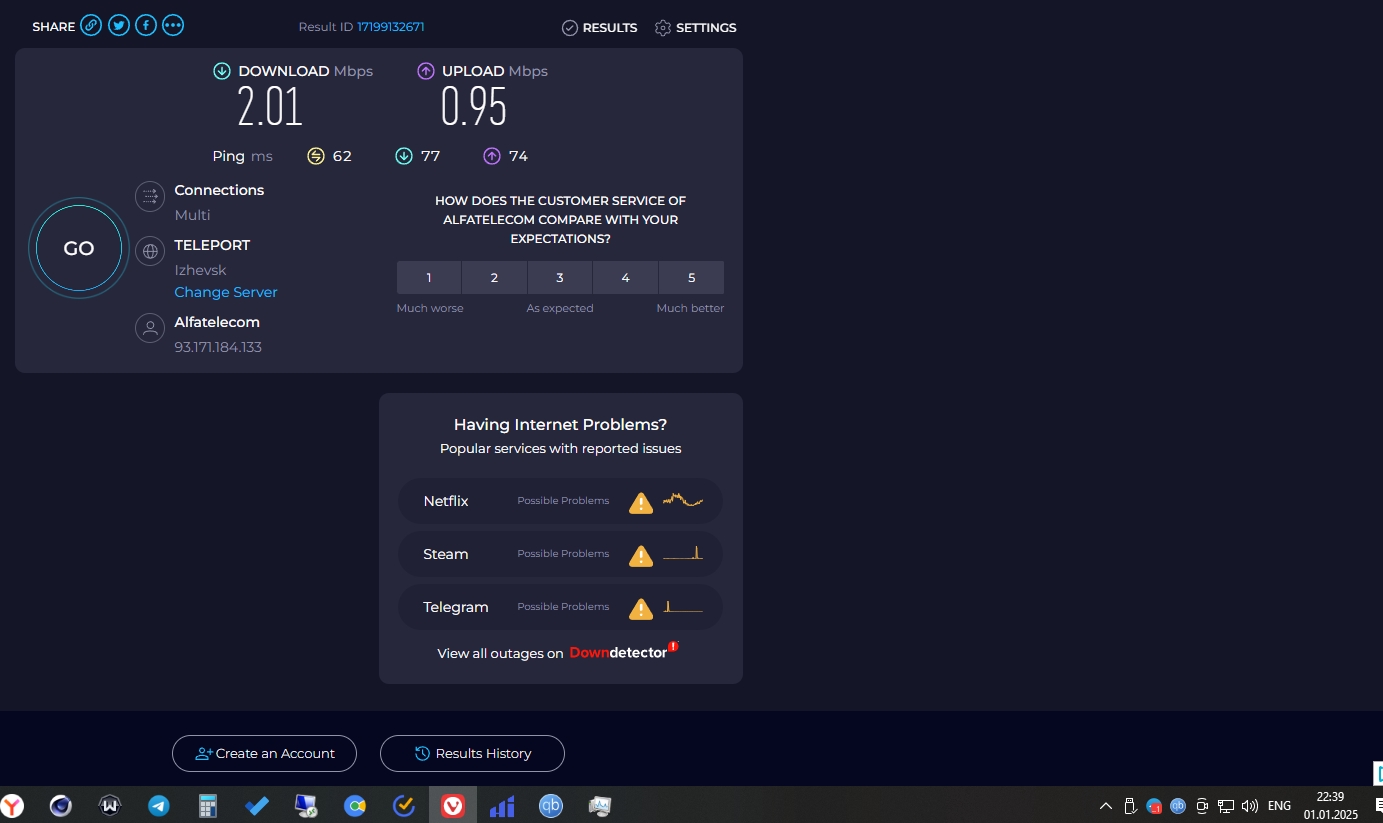Rate customer service as 5
1383x823 pixels.
(x=691, y=278)
